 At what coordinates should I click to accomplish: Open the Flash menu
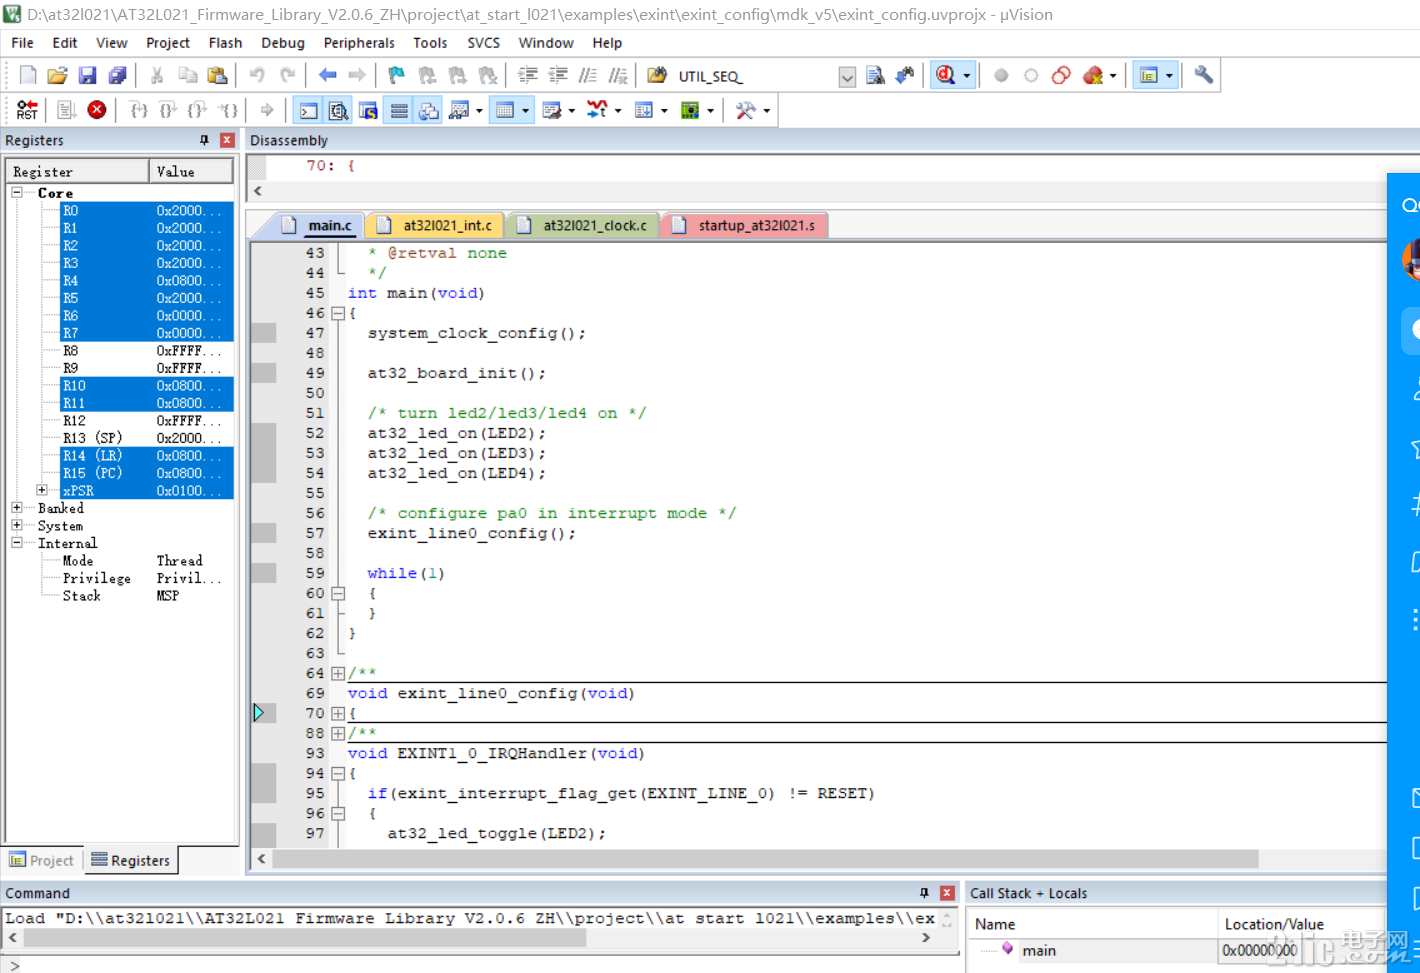pyautogui.click(x=225, y=43)
